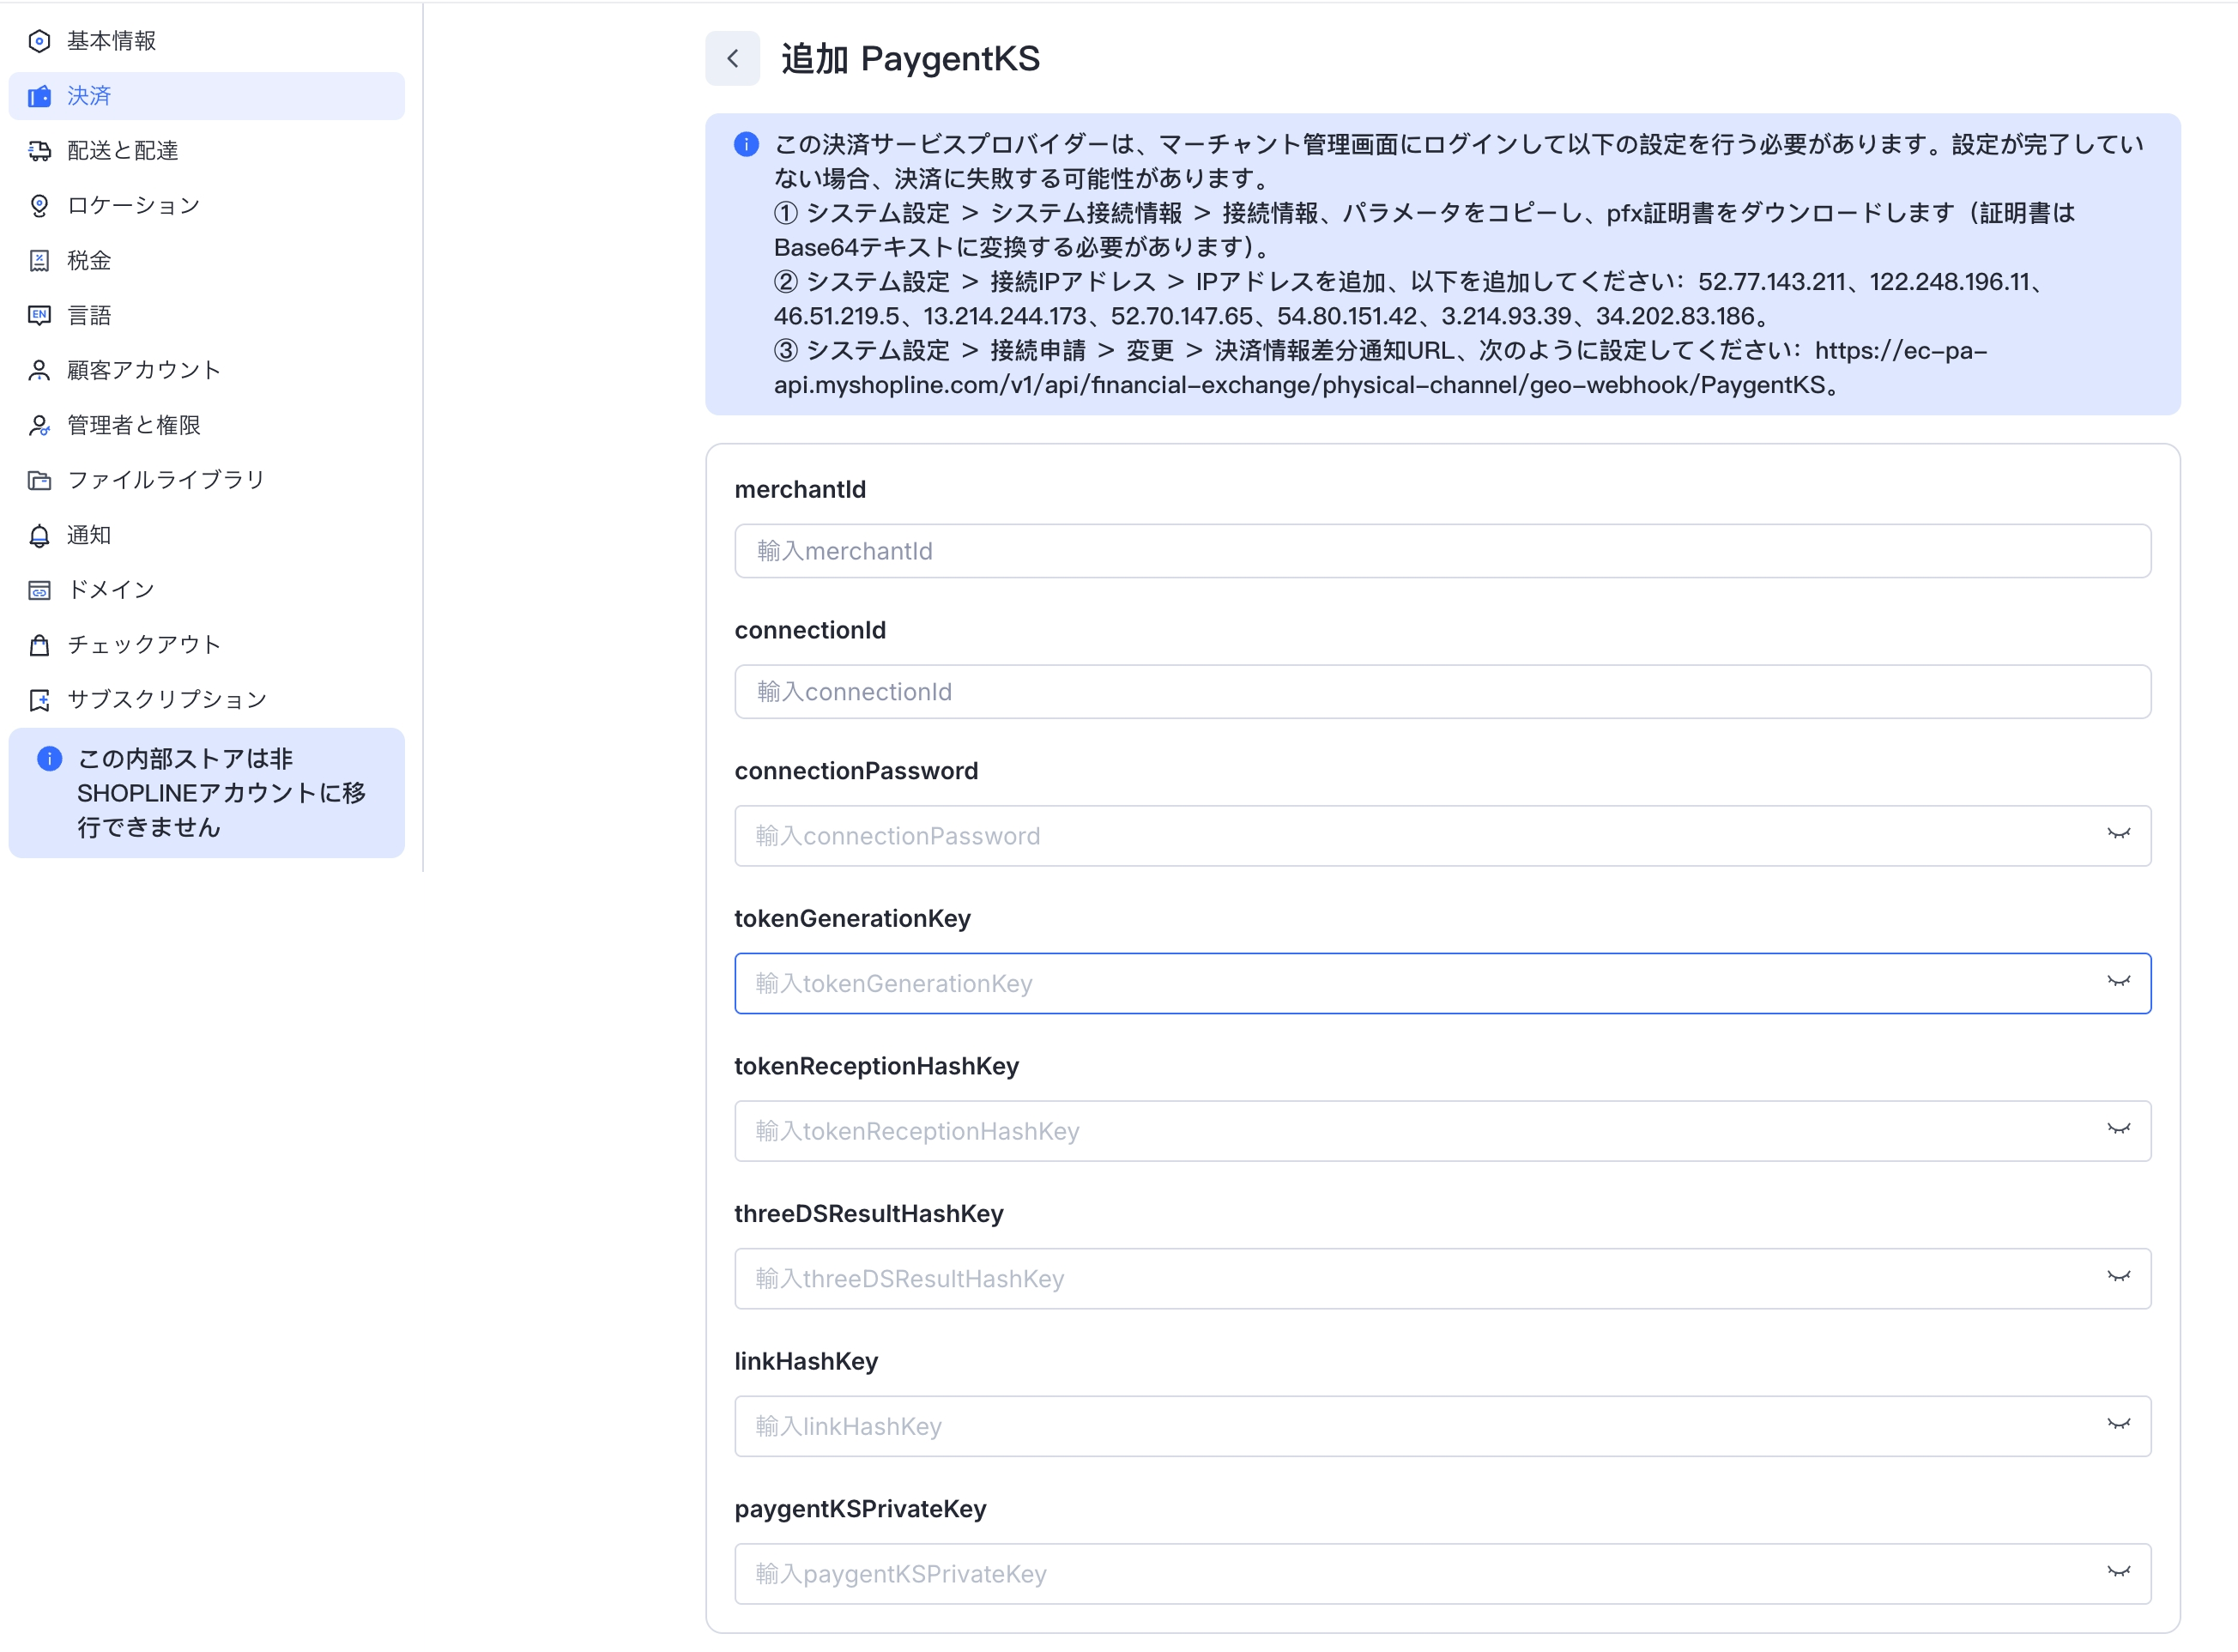
Task: Click inside the threeDSResultHashKey field
Action: click(x=1442, y=1279)
